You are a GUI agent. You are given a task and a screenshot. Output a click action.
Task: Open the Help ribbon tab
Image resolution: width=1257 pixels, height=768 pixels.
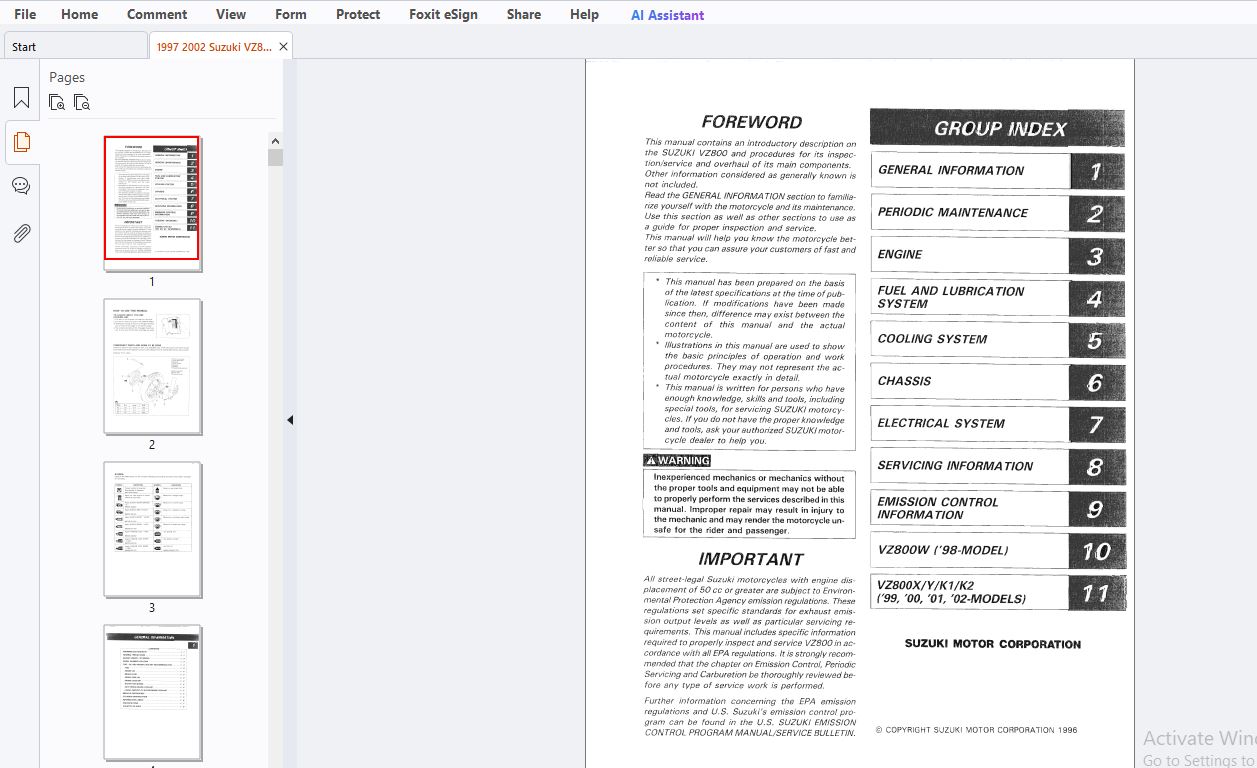pos(584,14)
